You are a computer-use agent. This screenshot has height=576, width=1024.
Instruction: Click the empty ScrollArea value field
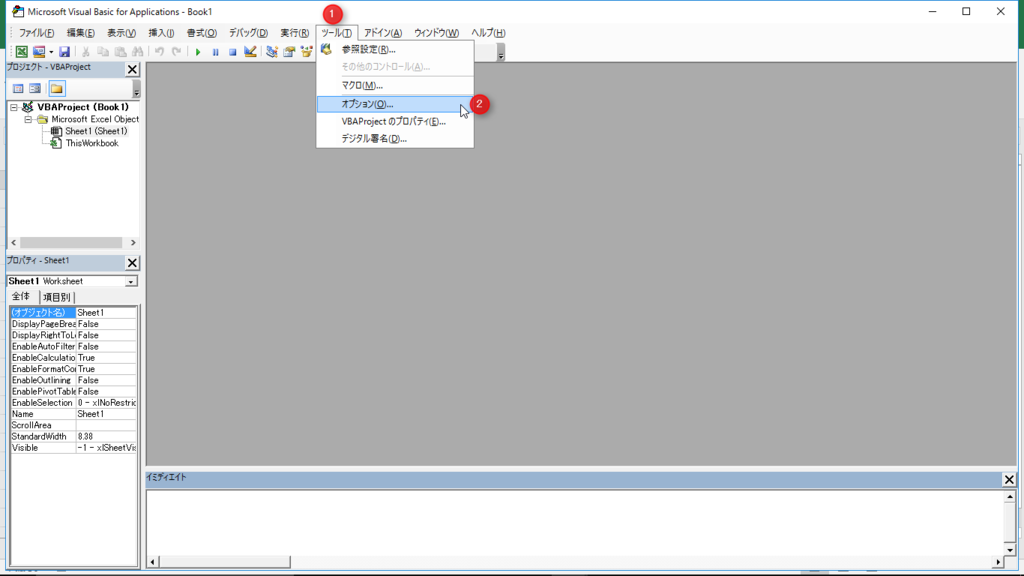pos(106,425)
